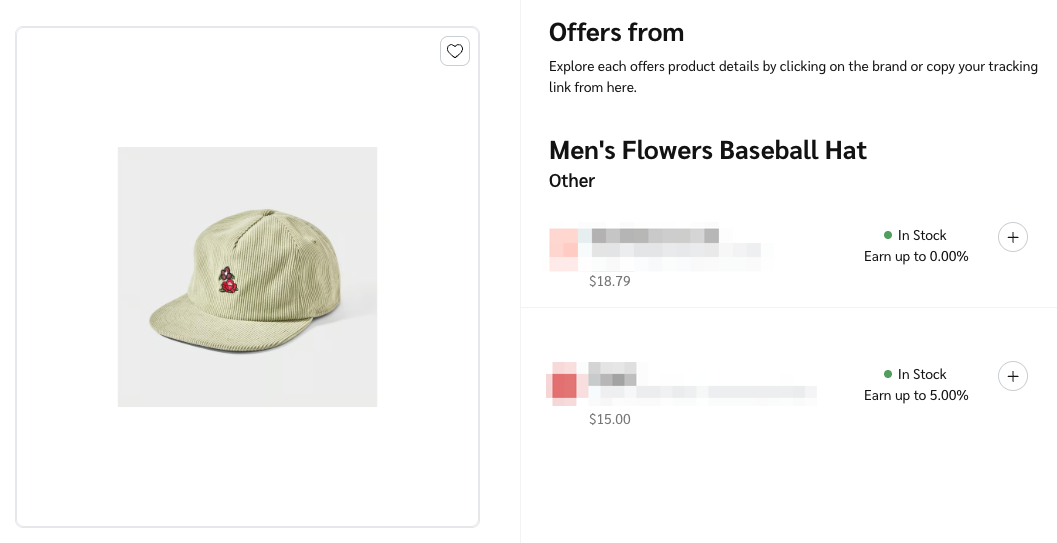Image resolution: width=1057 pixels, height=543 pixels.
Task: Select the "Earn up to 0.00%" text
Action: [916, 256]
